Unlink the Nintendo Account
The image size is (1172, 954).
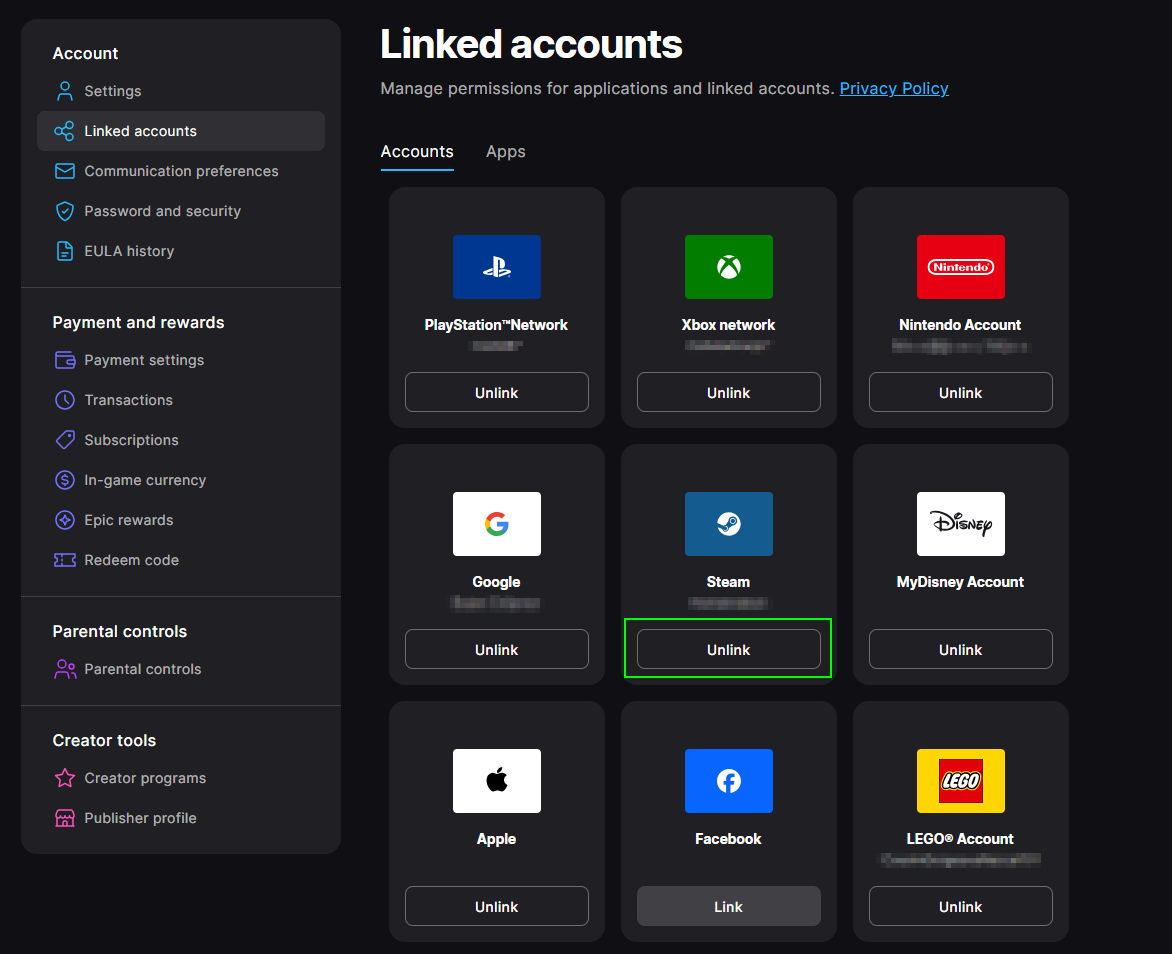(960, 393)
